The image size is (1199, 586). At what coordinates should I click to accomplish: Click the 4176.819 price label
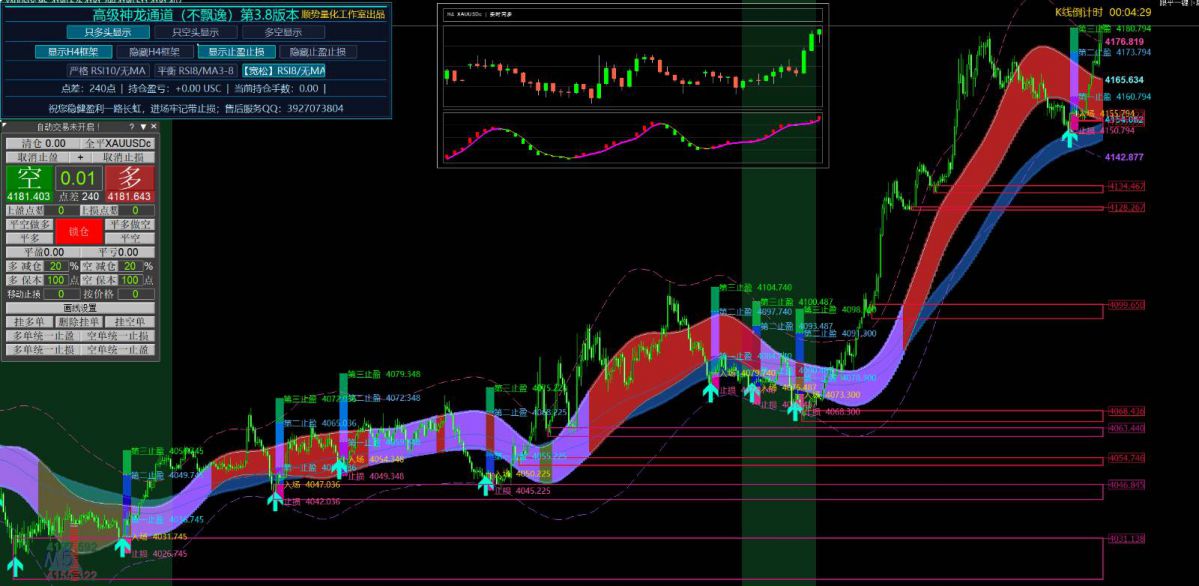pyautogui.click(x=1125, y=41)
